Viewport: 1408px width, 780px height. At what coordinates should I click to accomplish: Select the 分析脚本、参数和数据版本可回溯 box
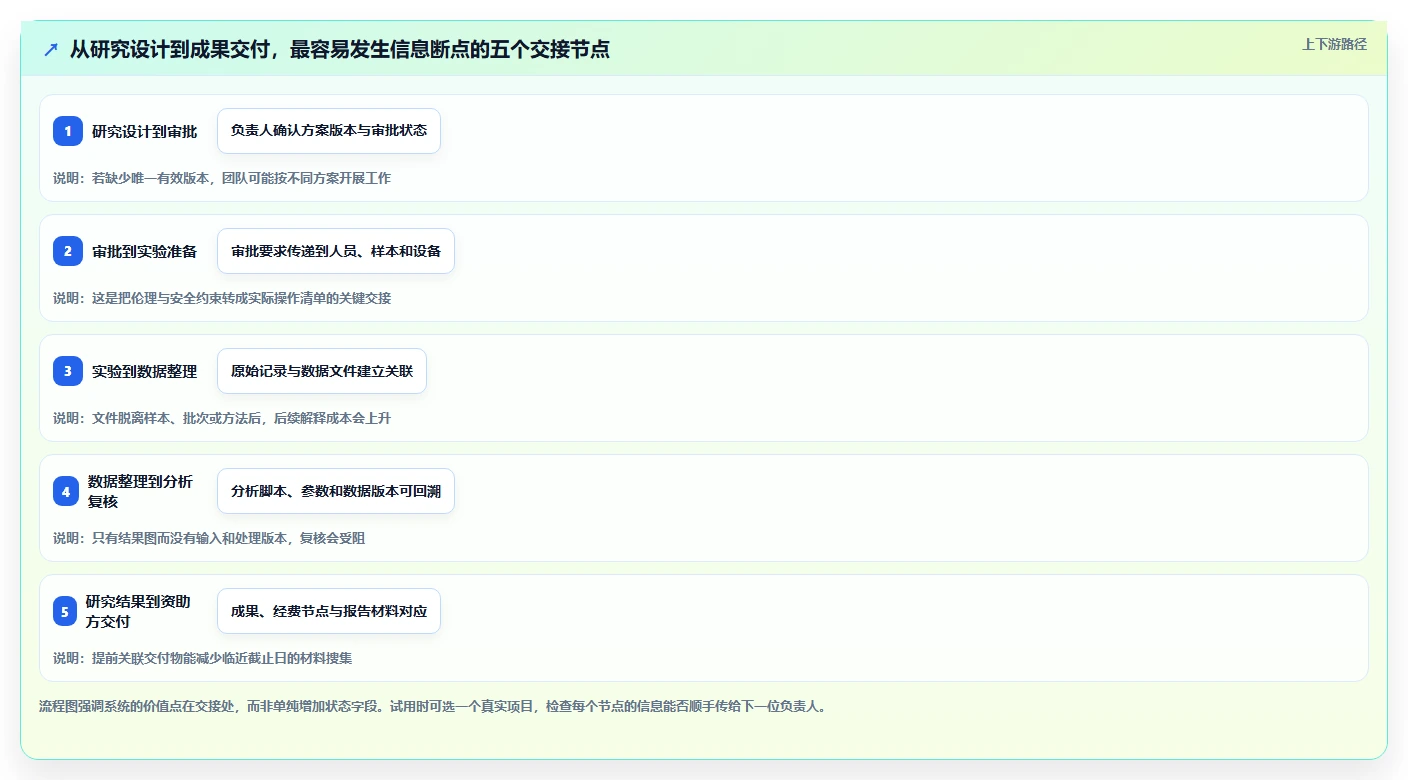pyautogui.click(x=336, y=491)
